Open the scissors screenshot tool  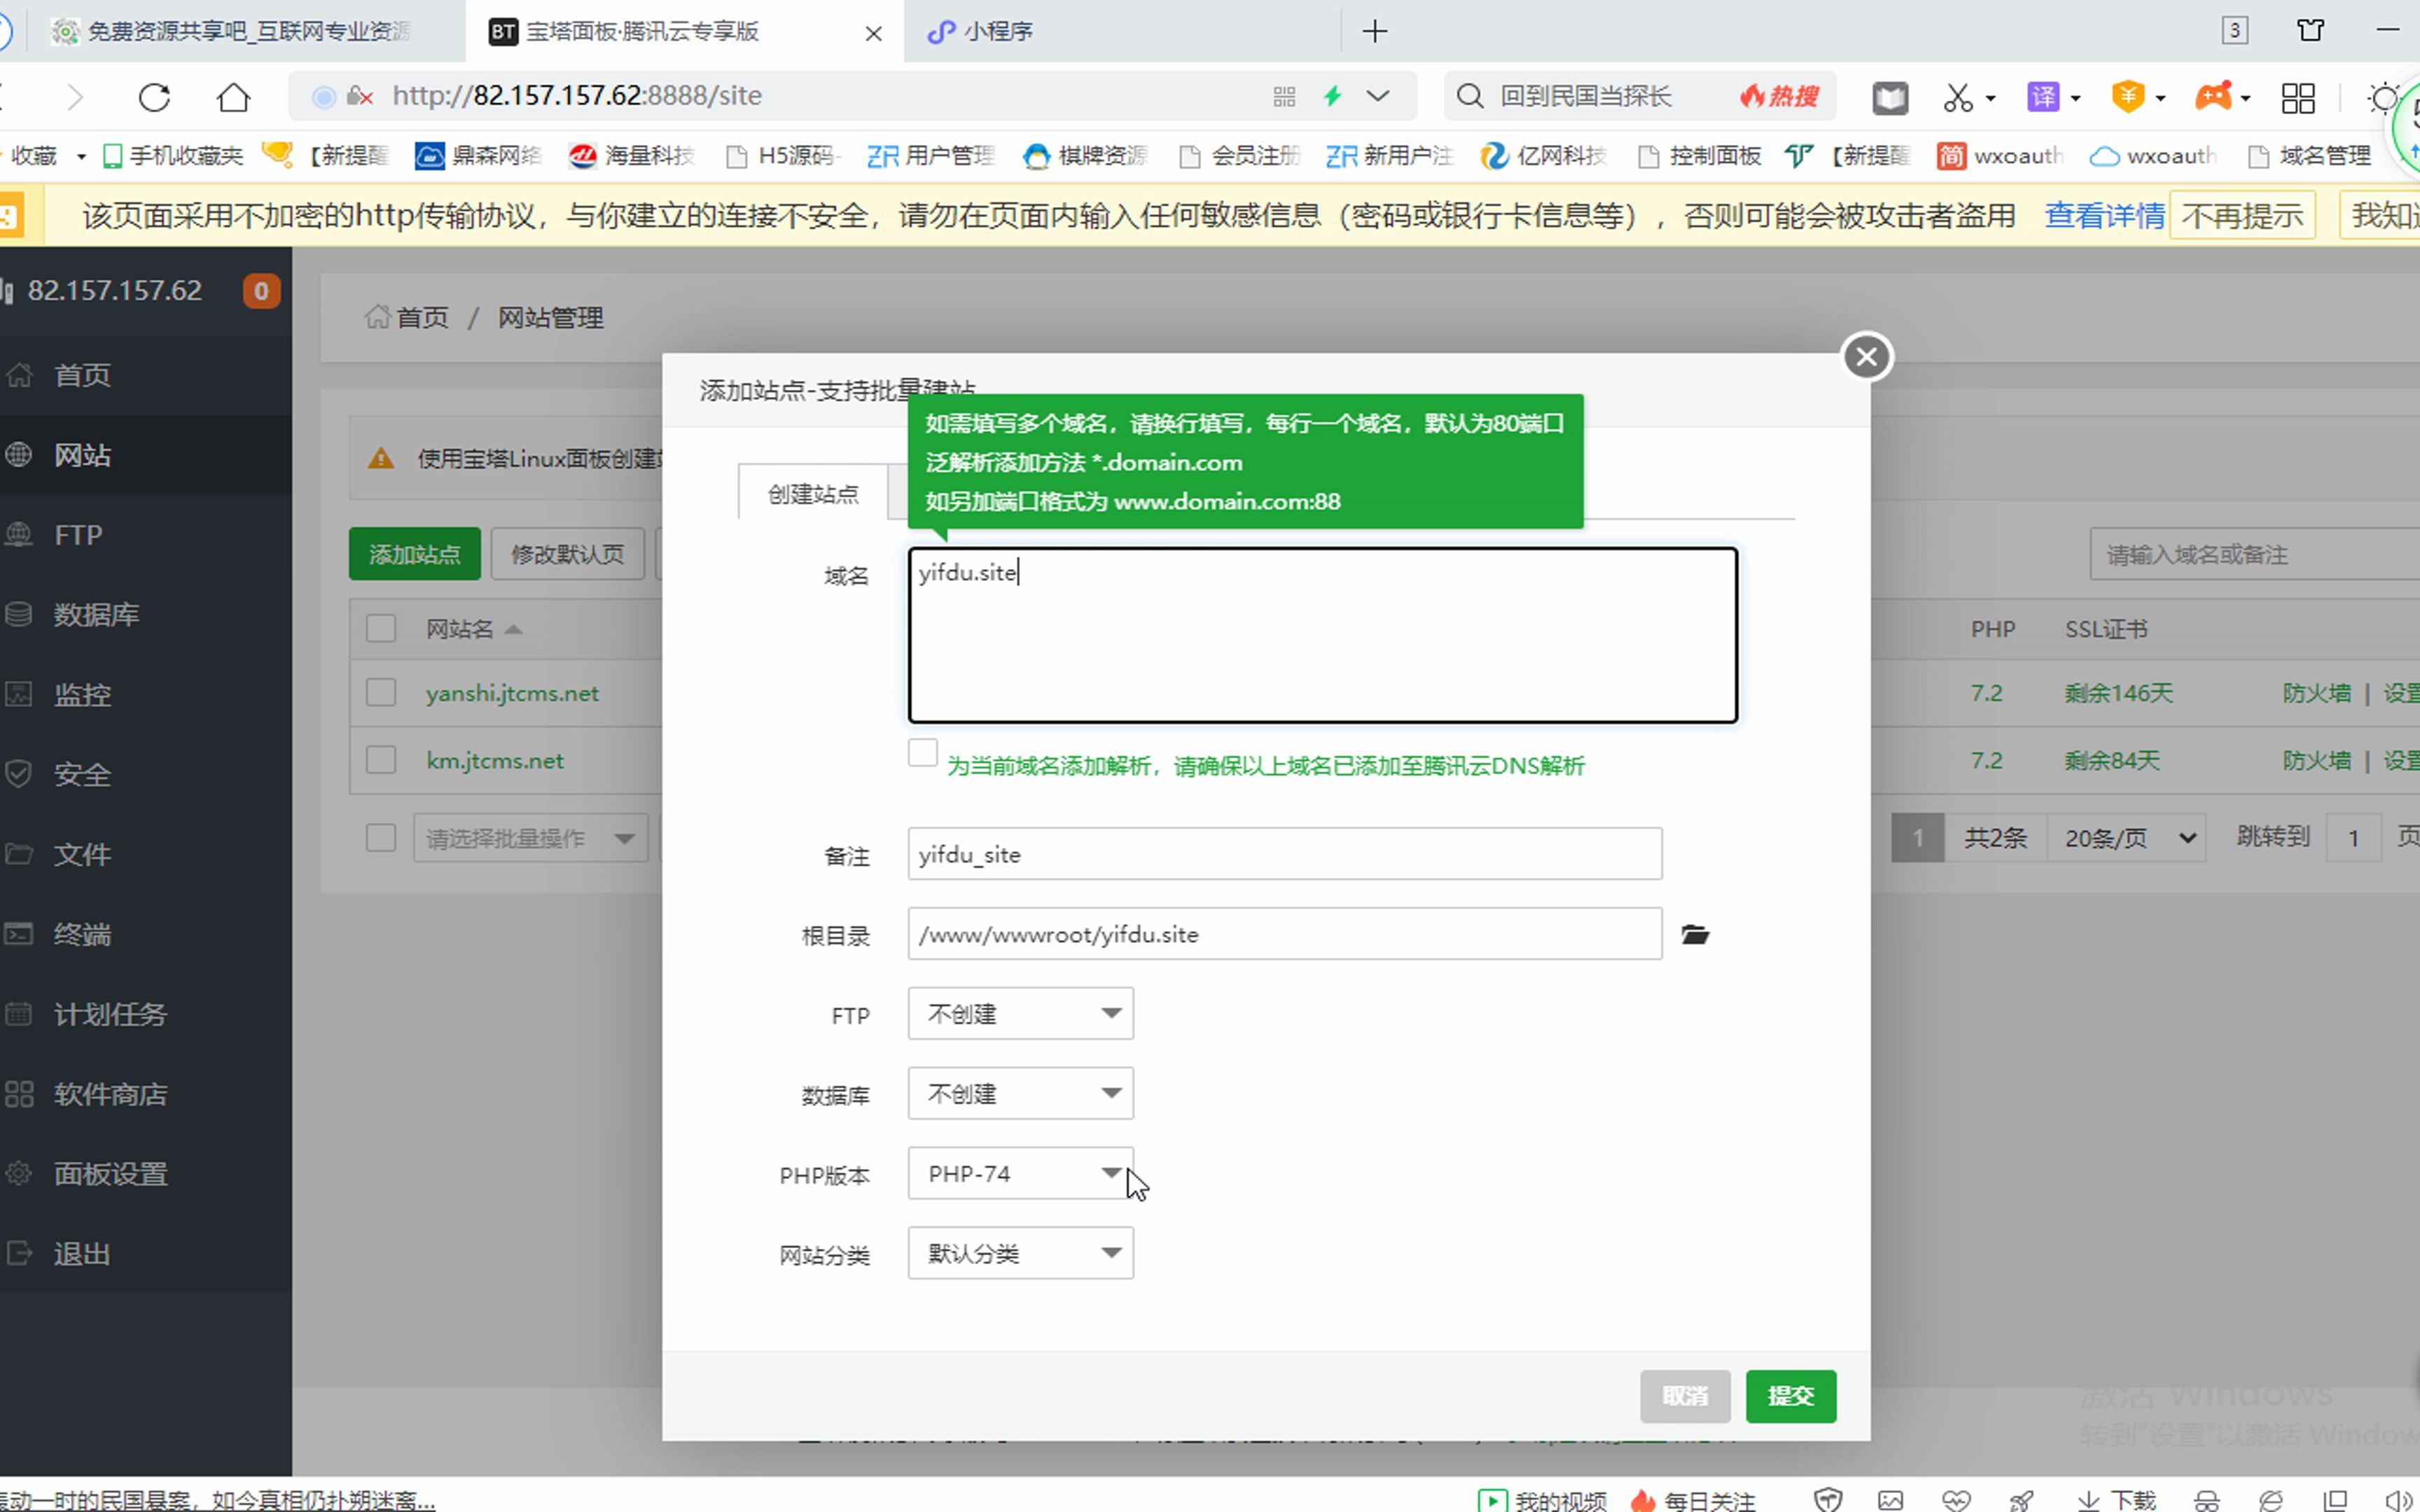coord(1958,97)
